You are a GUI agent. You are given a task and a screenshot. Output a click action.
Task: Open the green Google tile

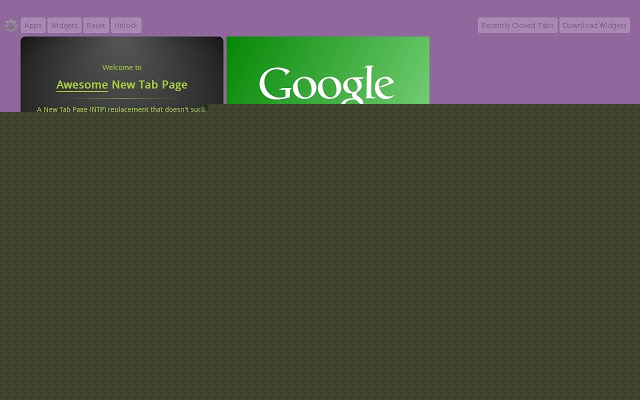328,70
